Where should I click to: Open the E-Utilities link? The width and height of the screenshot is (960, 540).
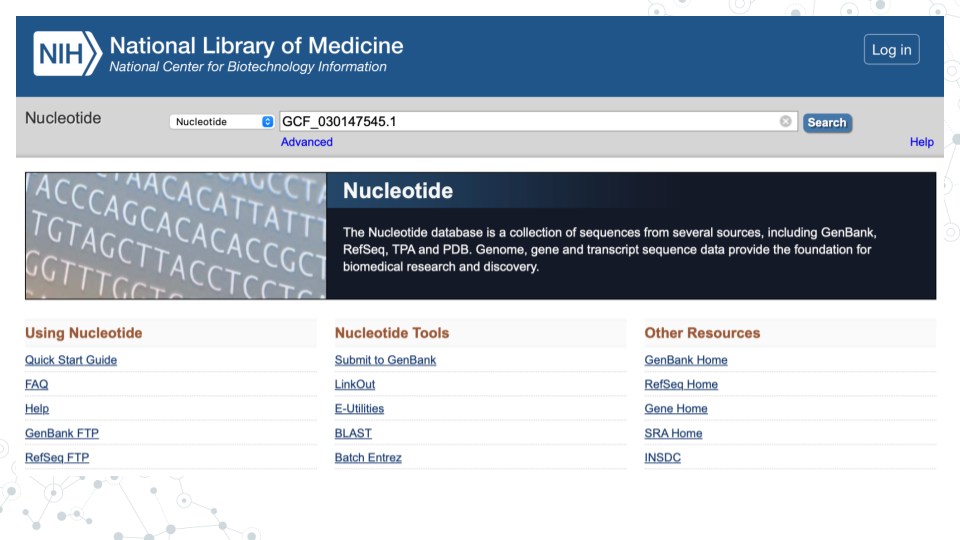coord(359,409)
